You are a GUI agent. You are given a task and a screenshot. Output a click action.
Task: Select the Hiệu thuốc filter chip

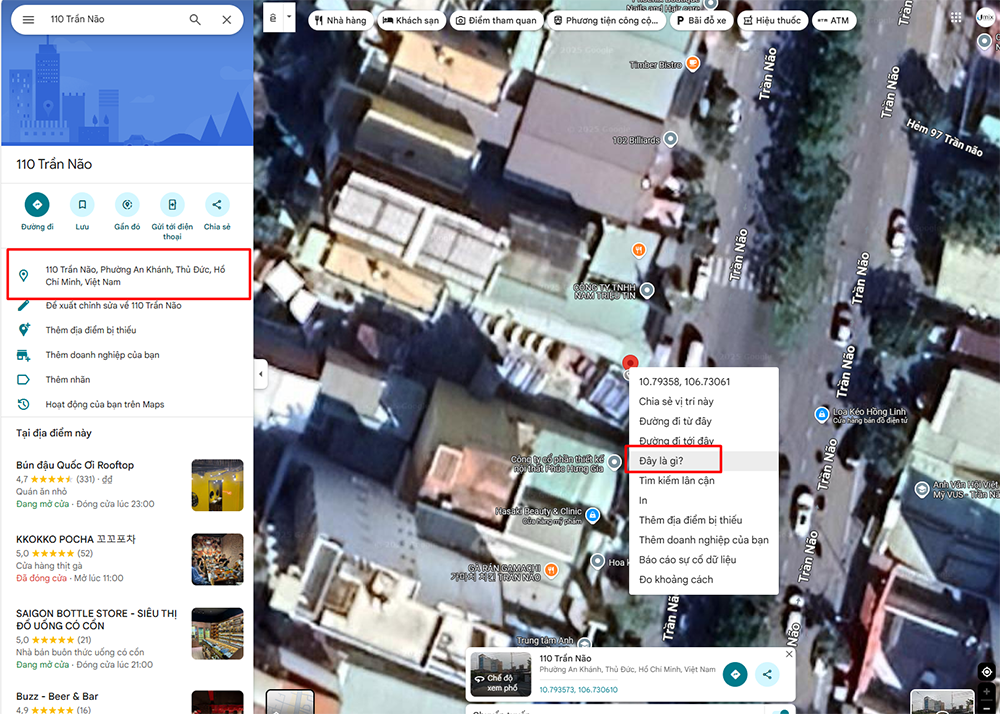(x=772, y=20)
